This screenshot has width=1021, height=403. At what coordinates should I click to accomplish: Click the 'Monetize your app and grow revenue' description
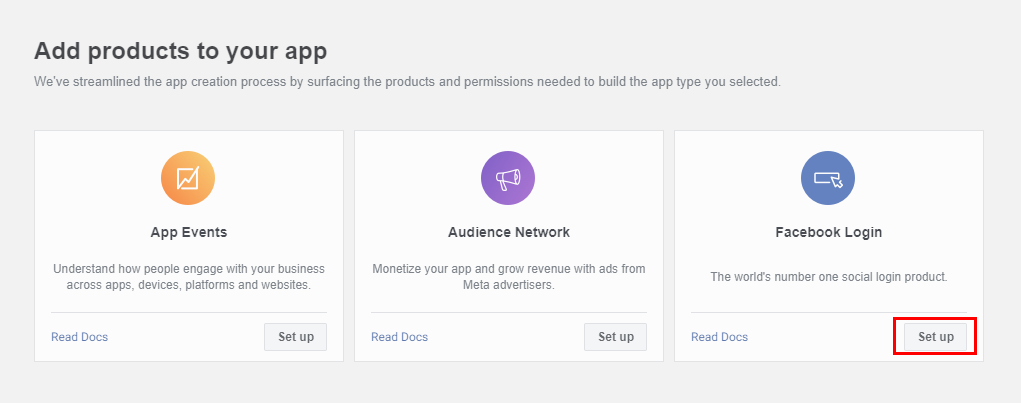(x=509, y=277)
